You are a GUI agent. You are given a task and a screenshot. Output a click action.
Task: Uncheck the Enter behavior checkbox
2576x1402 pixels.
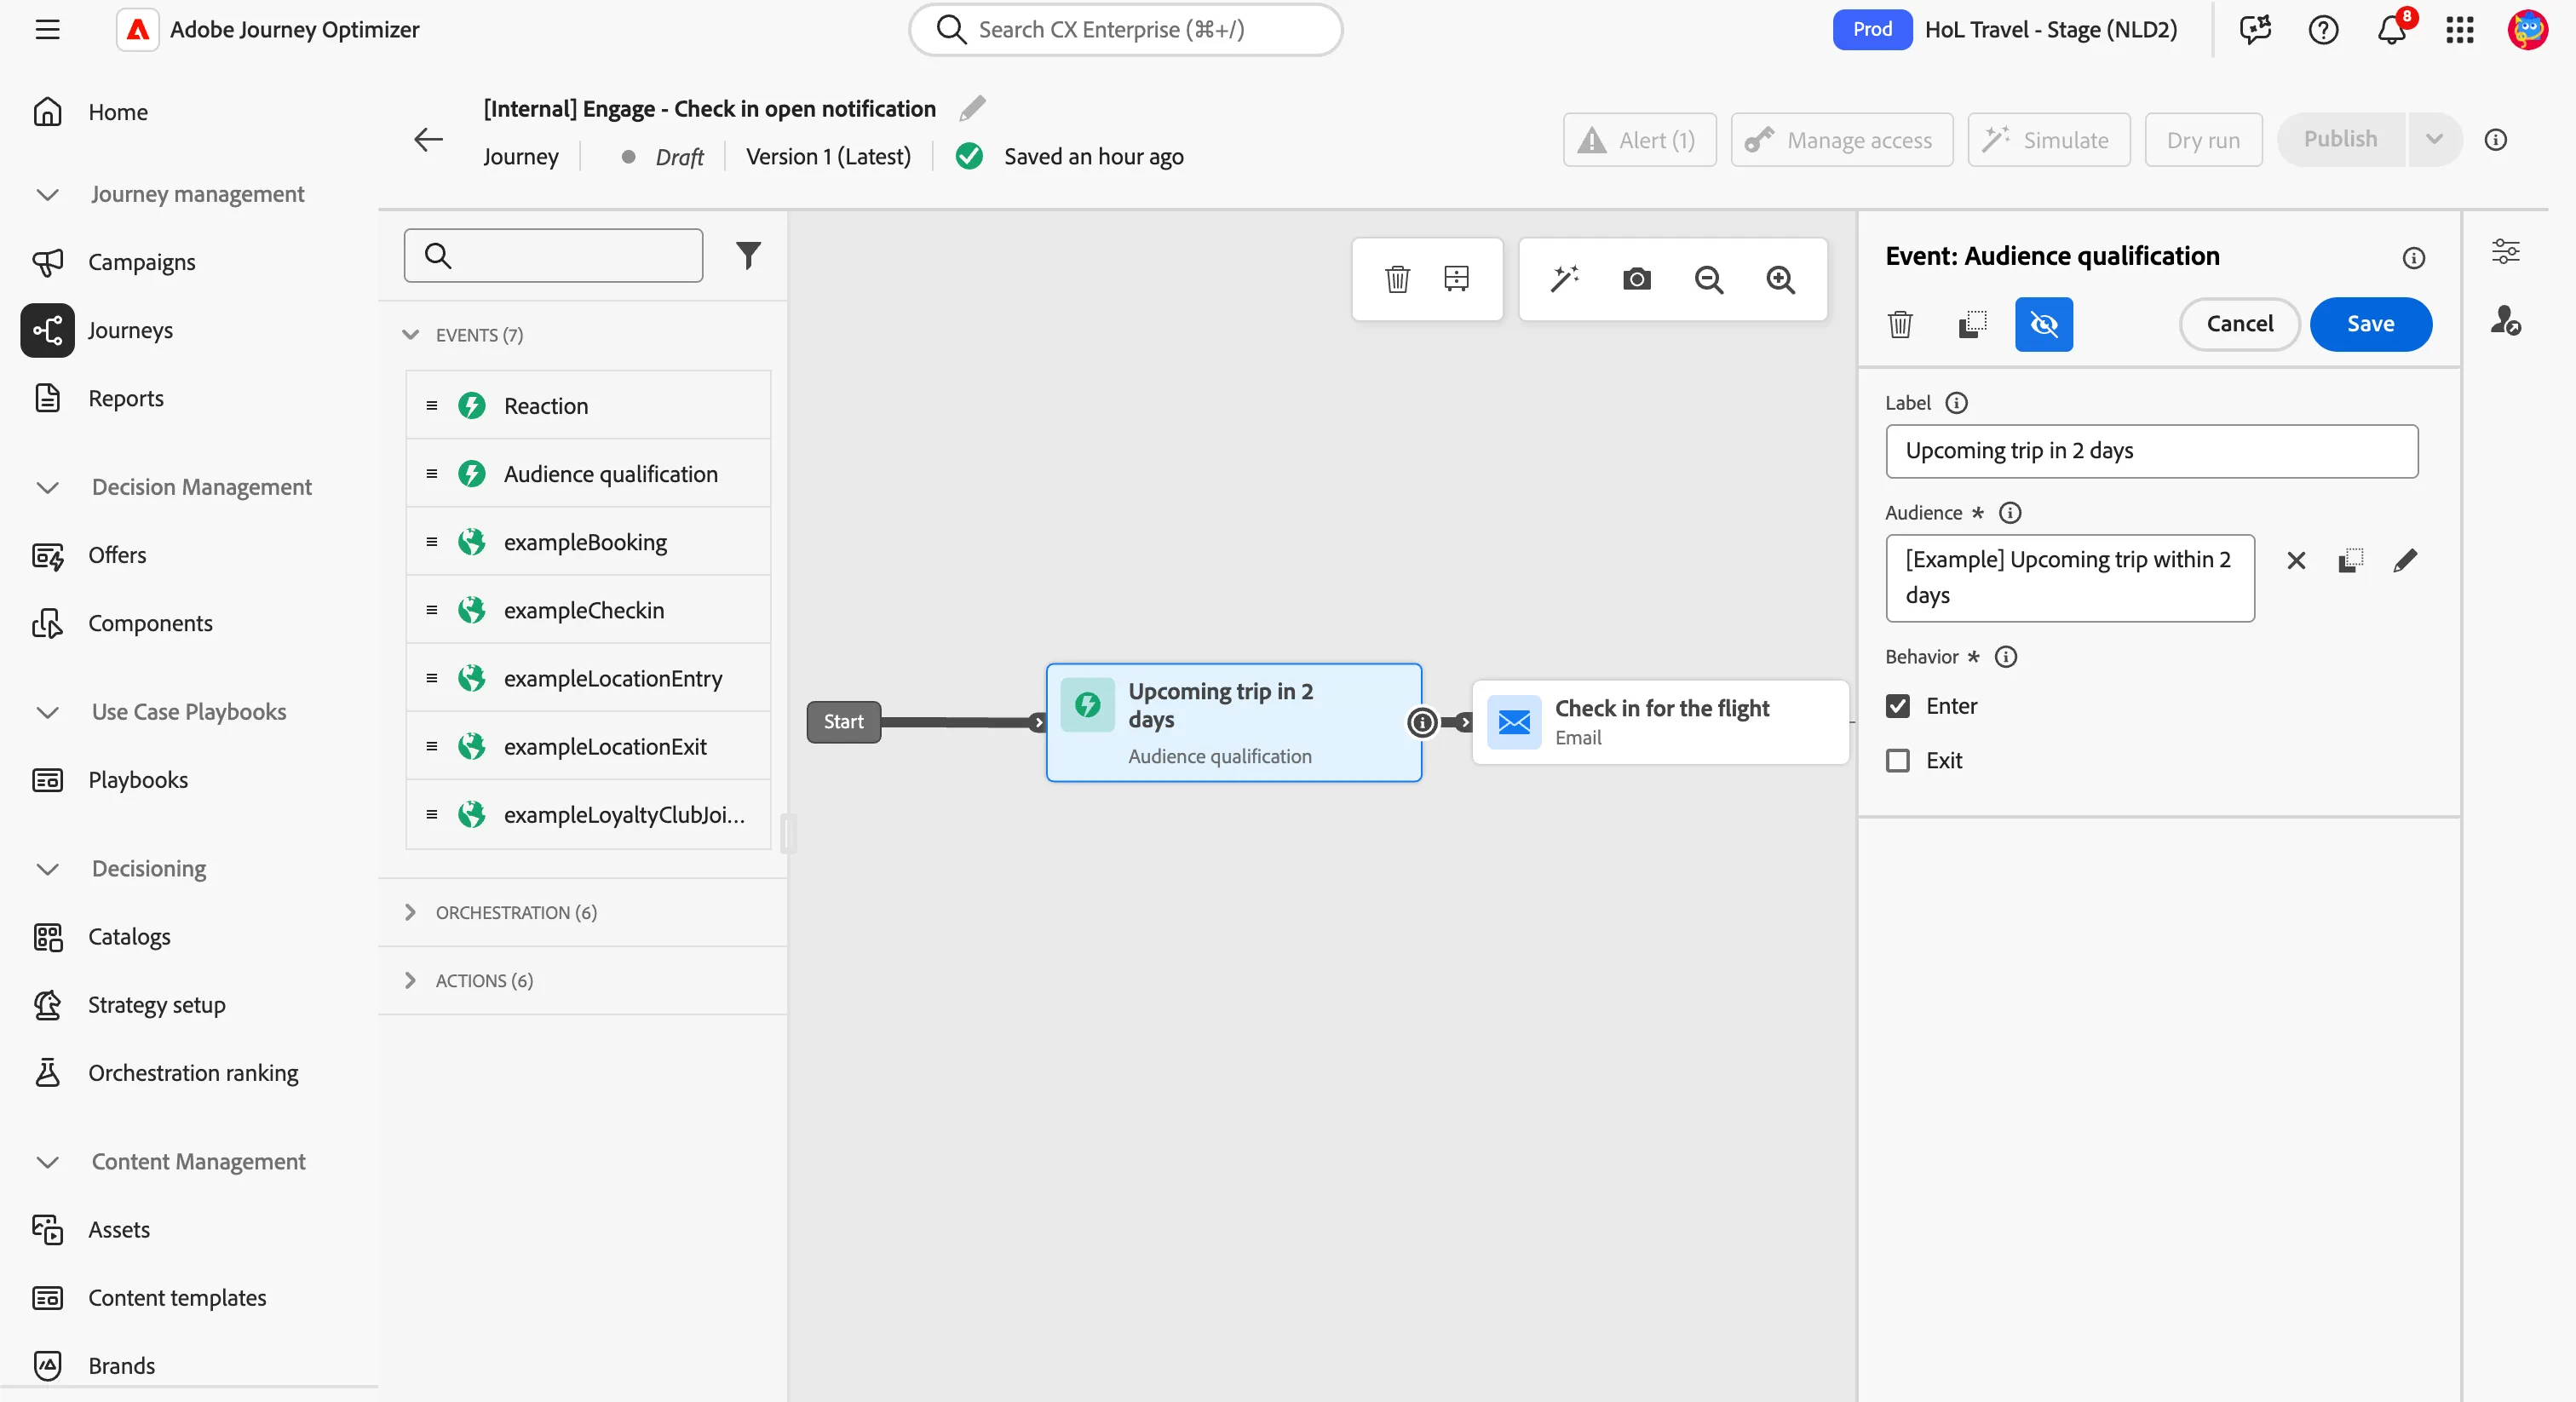pyautogui.click(x=1897, y=706)
